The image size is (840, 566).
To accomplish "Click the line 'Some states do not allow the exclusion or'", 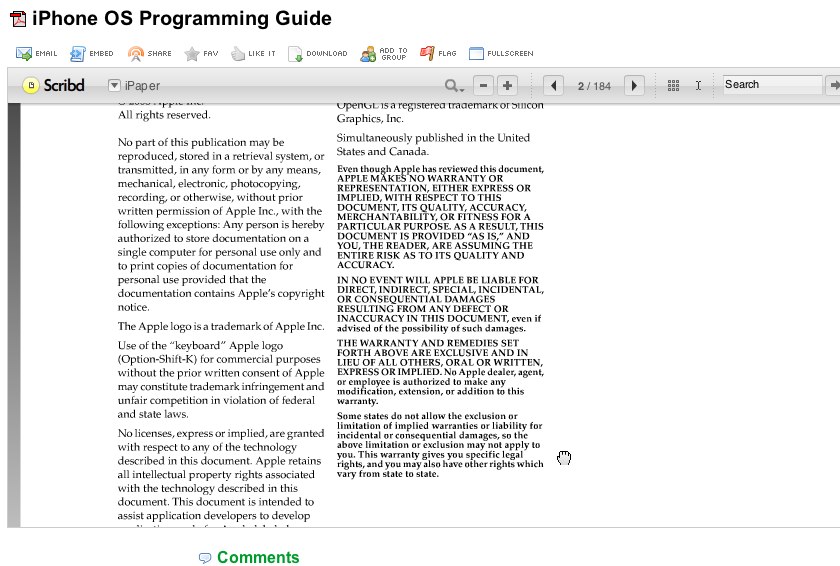I will [427, 416].
